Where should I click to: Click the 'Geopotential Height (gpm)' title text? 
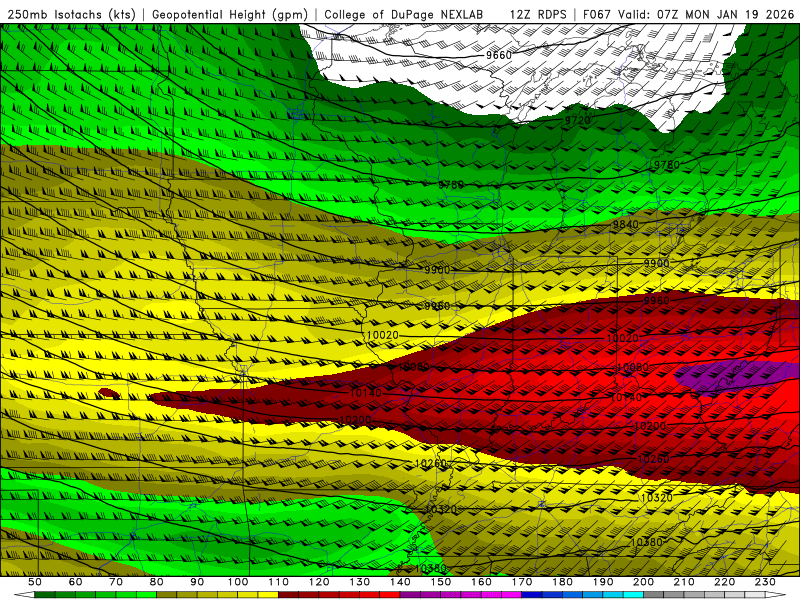click(230, 14)
